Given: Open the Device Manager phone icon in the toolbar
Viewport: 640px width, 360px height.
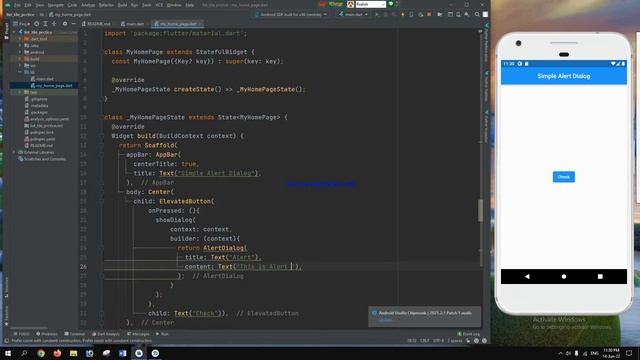Looking at the screenshot, I should 458,14.
